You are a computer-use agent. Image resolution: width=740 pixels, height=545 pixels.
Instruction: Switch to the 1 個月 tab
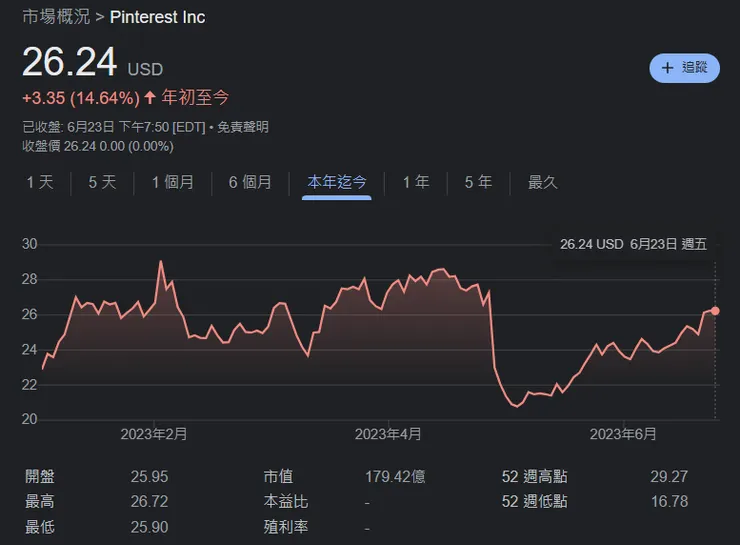(x=173, y=182)
